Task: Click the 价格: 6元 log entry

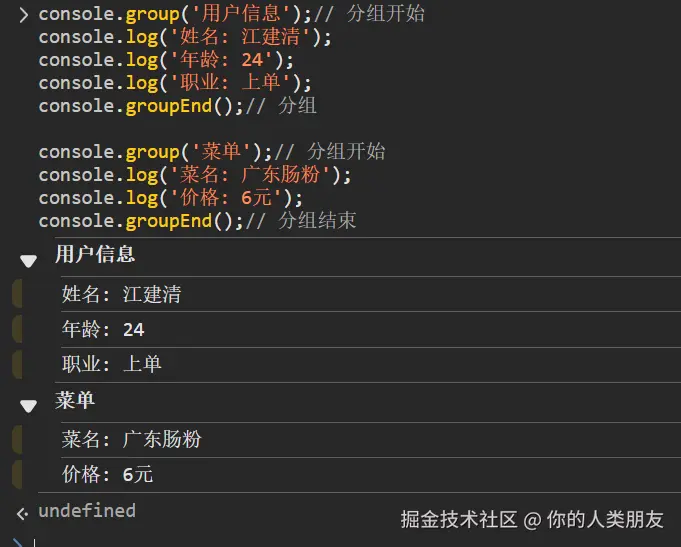Action: (x=107, y=474)
